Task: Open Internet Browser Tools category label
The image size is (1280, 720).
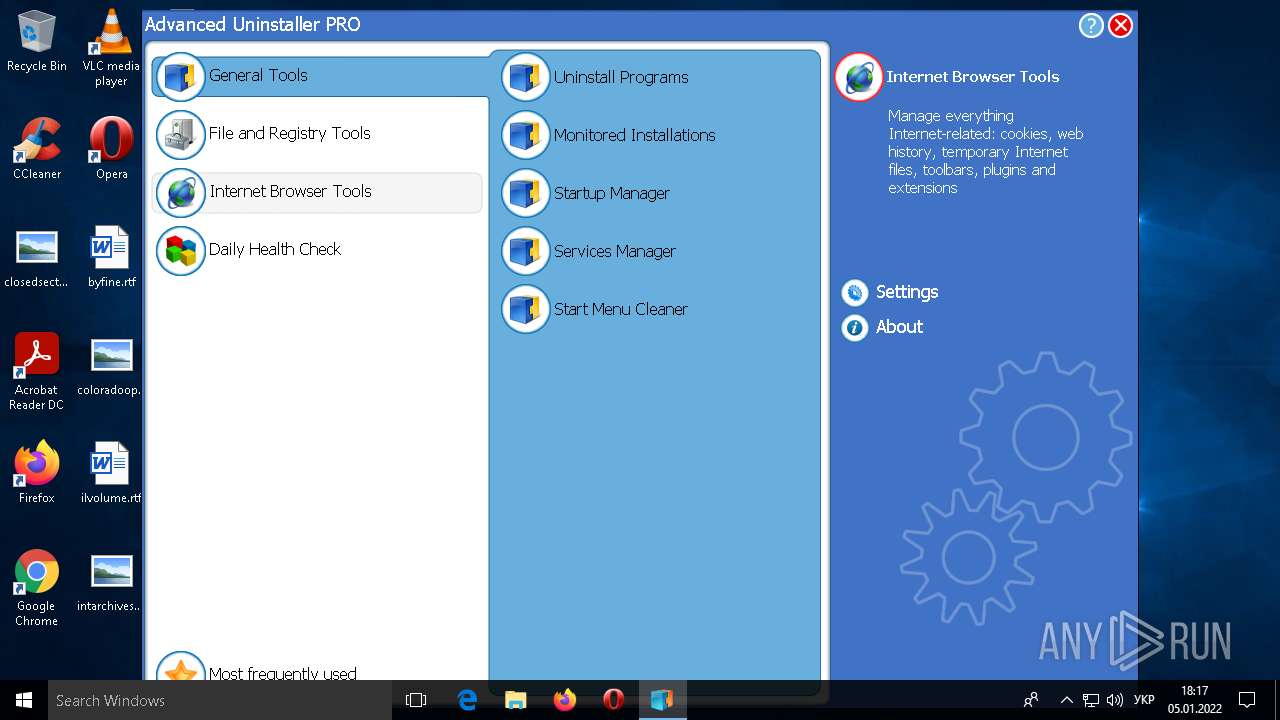Action: (290, 191)
